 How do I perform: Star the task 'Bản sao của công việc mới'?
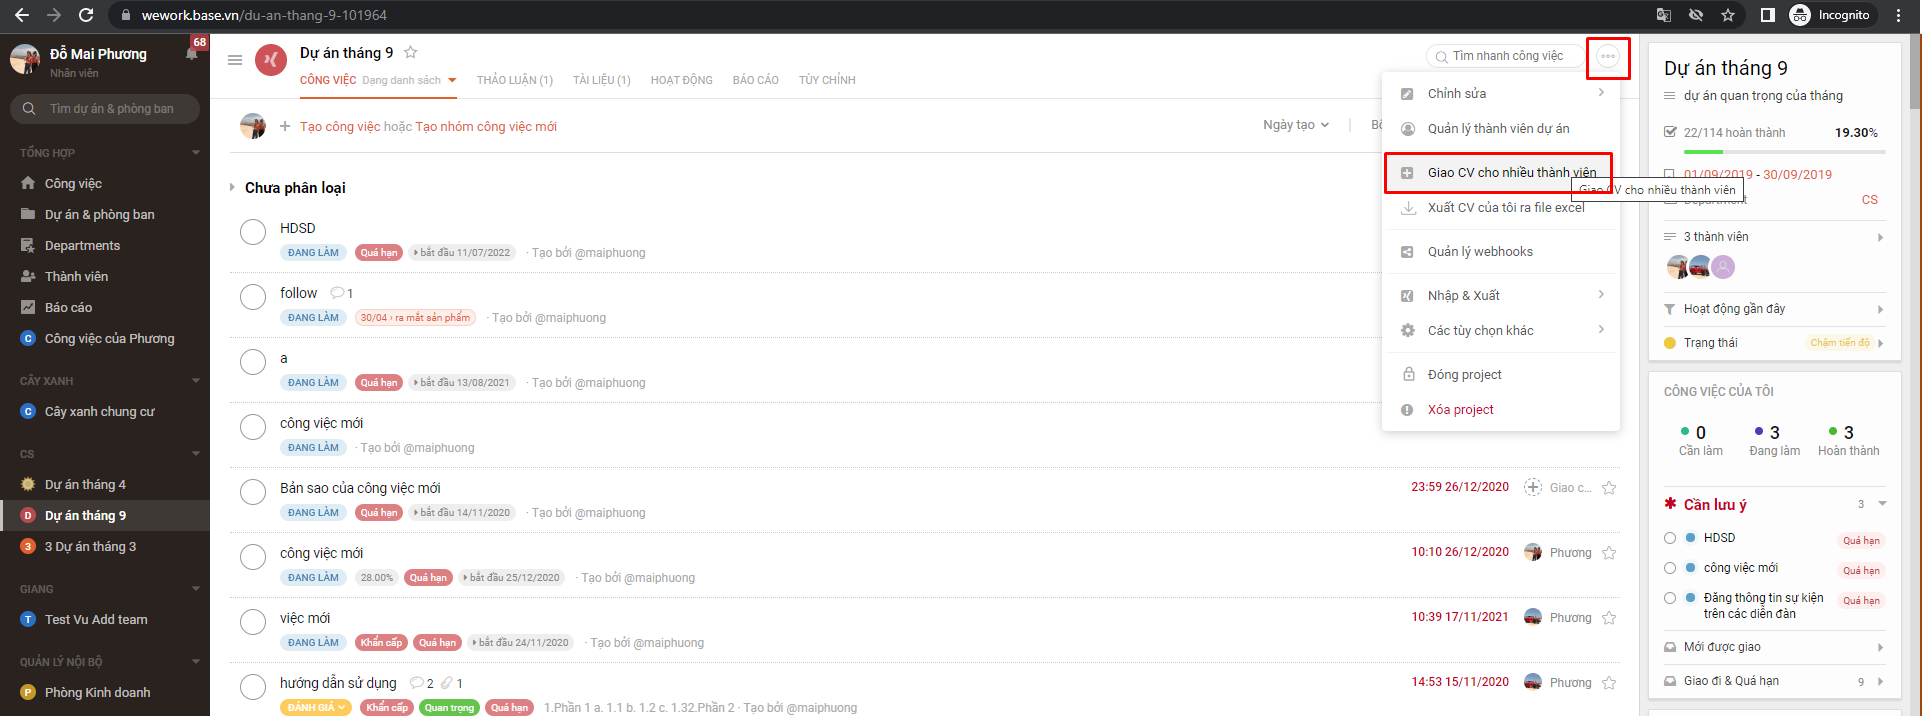coord(1609,488)
